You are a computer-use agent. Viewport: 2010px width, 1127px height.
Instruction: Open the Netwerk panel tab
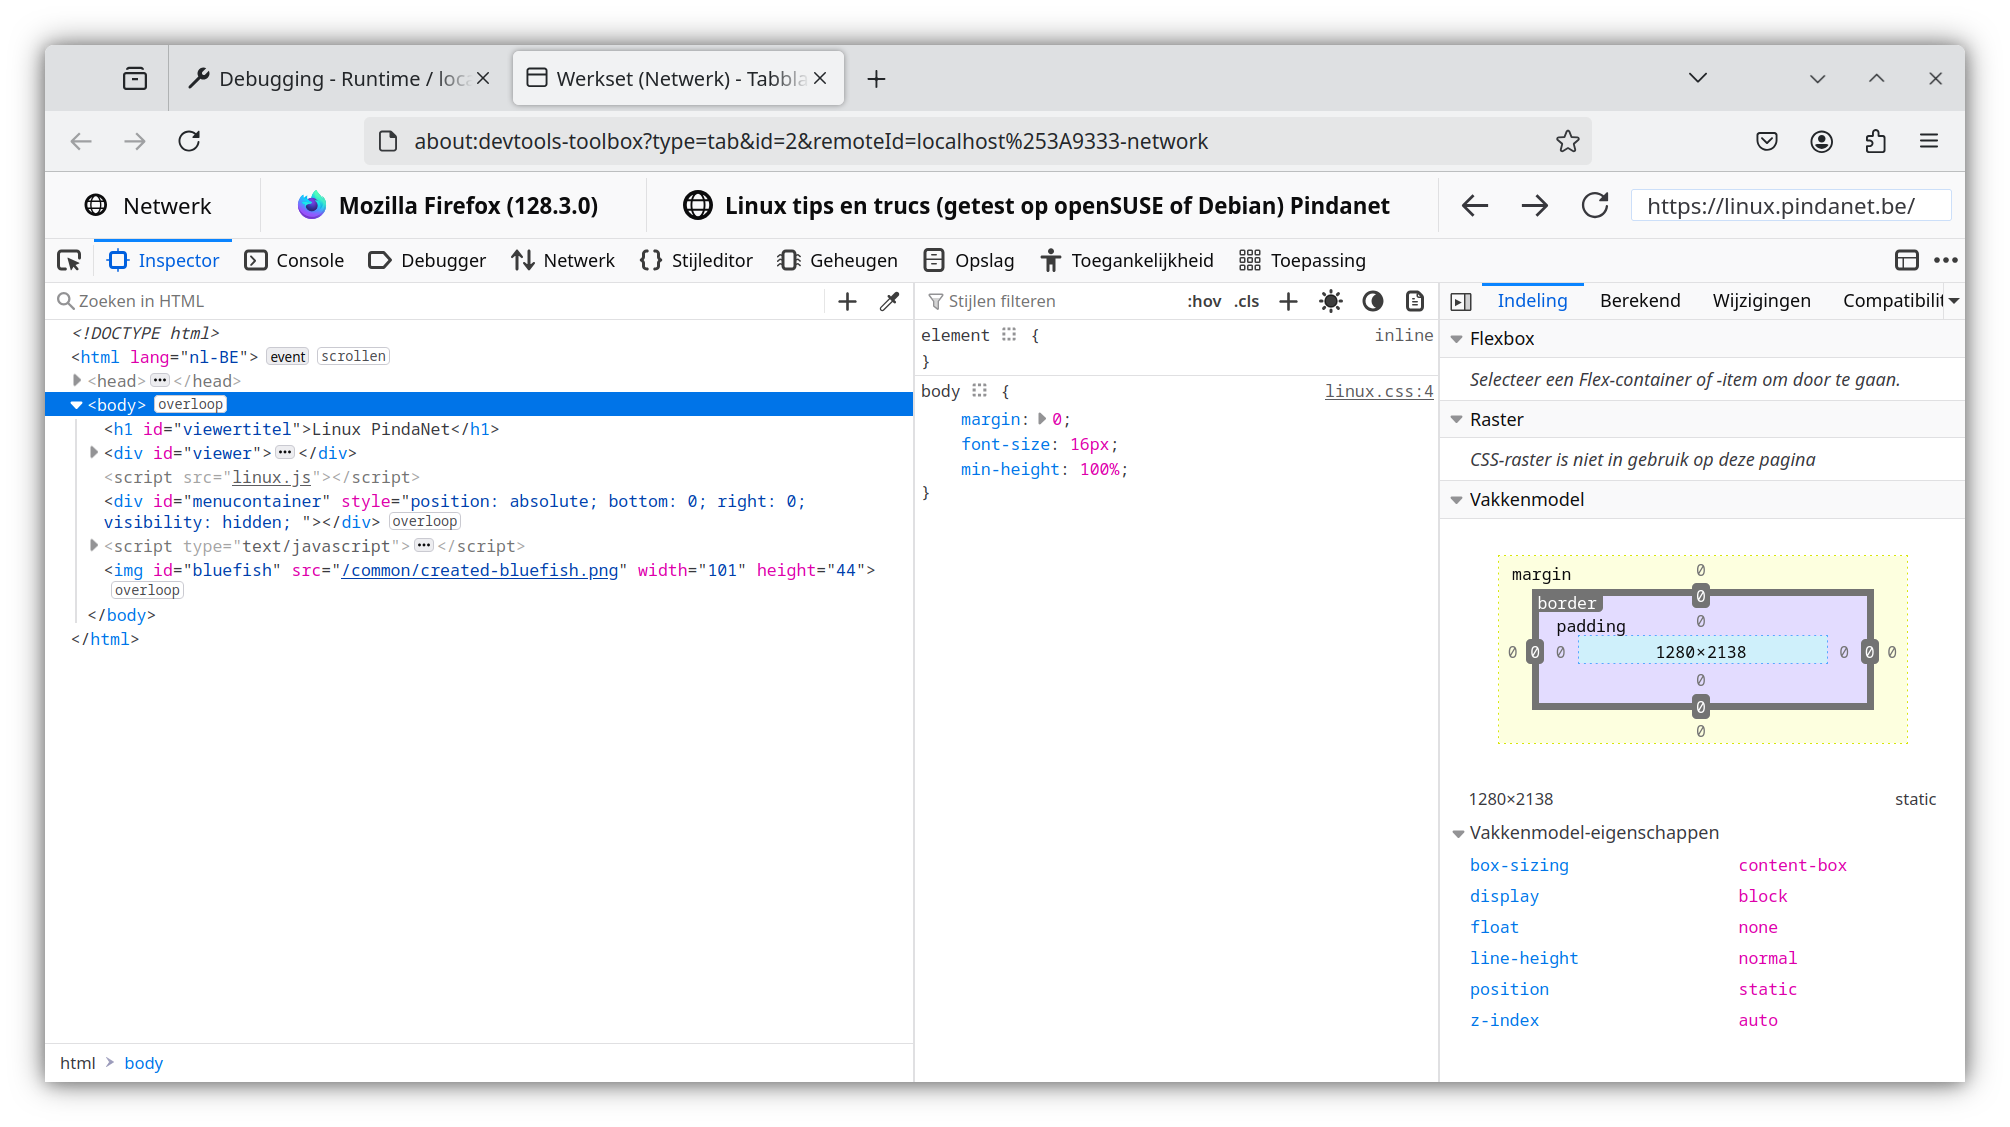pos(563,260)
